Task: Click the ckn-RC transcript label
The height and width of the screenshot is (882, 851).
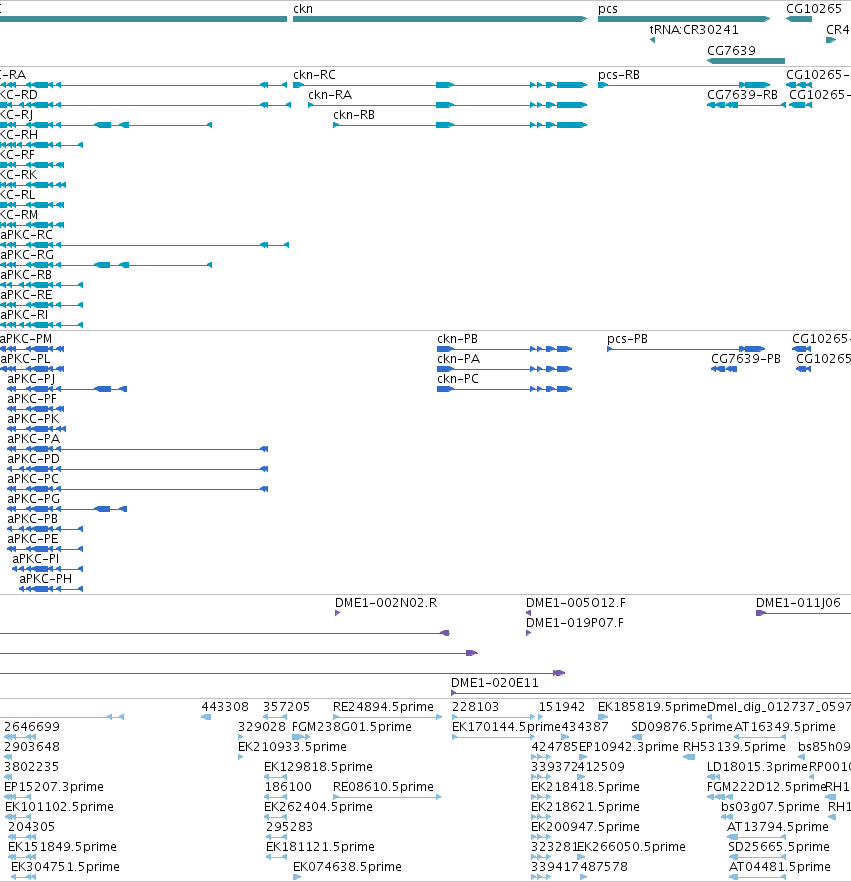Action: (314, 75)
